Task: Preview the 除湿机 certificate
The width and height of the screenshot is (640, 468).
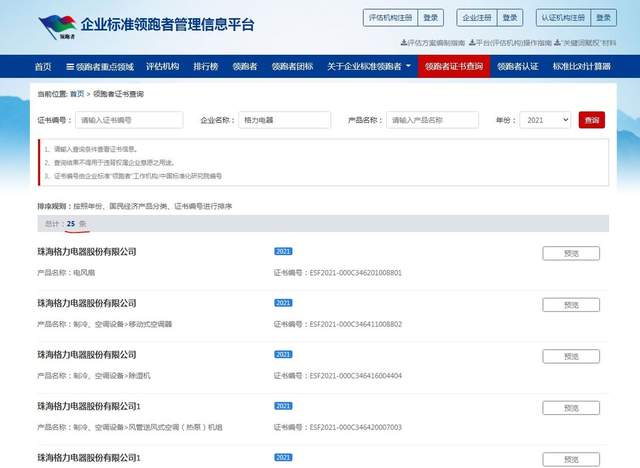Action: click(571, 356)
